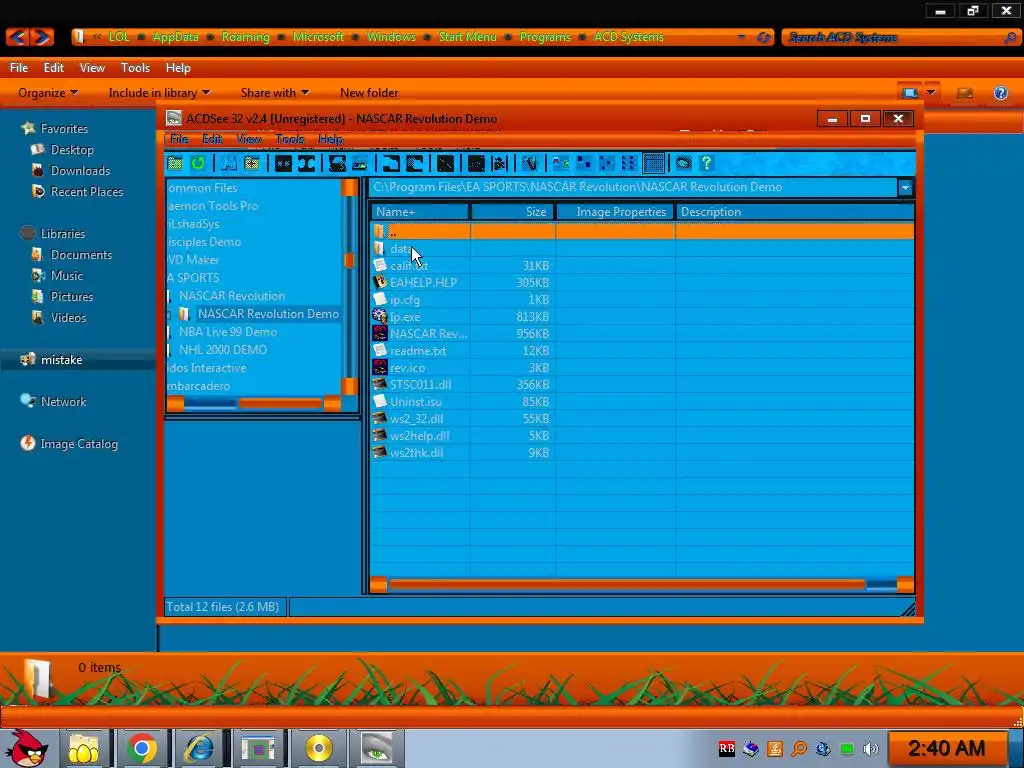This screenshot has height=768, width=1024.
Task: Click the green Refresh icon in ACDSee toolbar
Action: (198, 163)
